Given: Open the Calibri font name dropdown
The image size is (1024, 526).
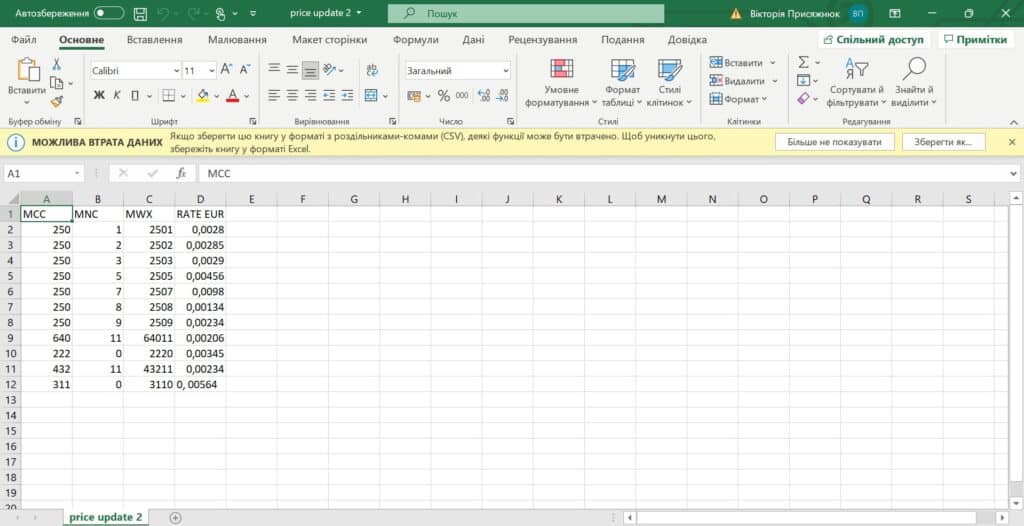Looking at the screenshot, I should coord(134,71).
